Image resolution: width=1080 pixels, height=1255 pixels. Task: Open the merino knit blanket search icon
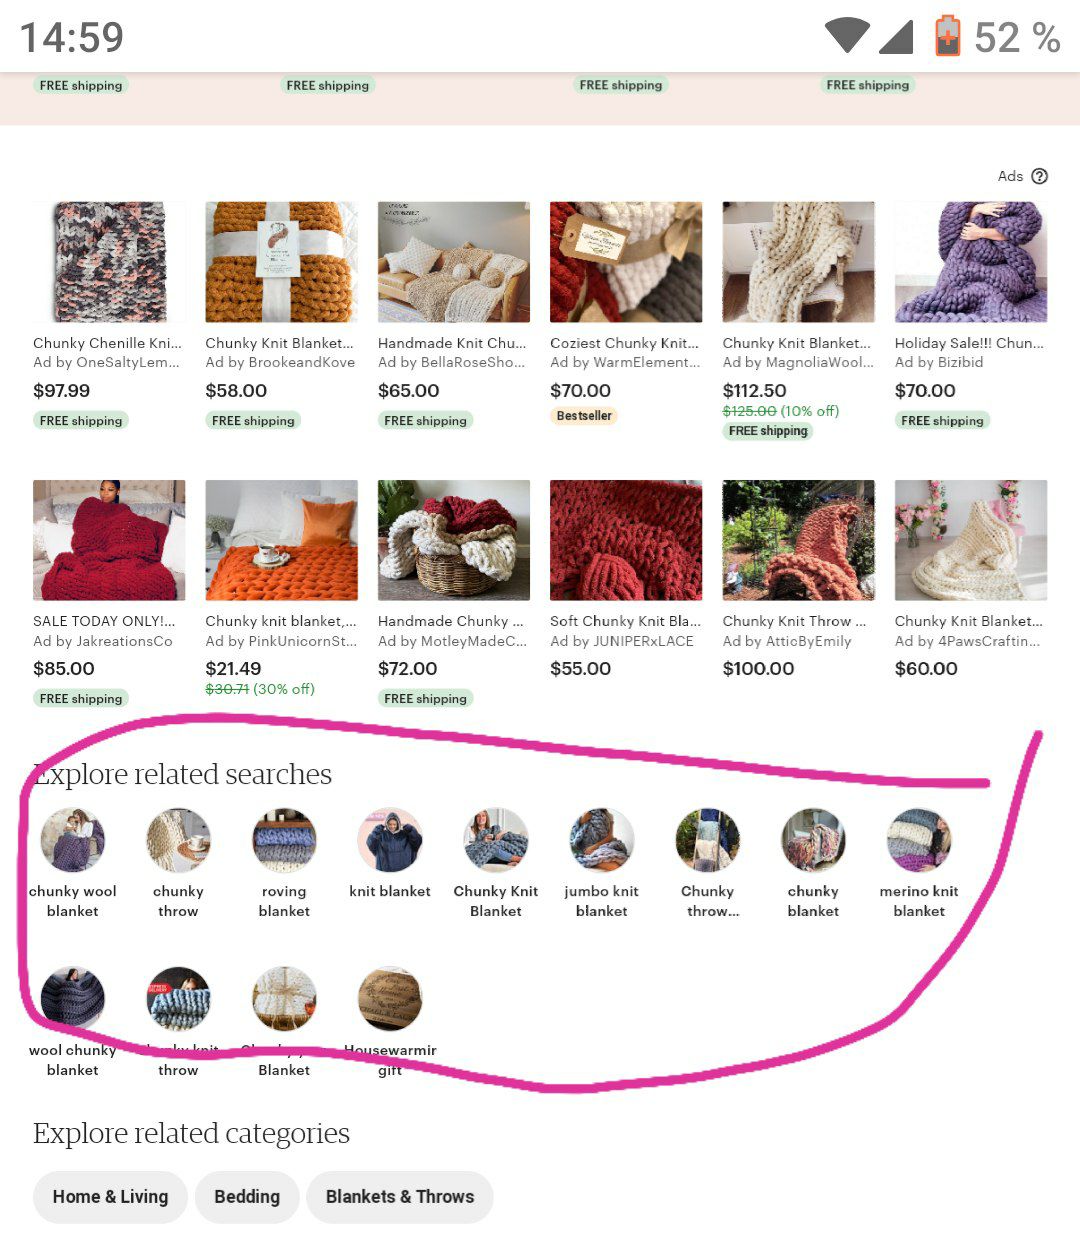[919, 840]
